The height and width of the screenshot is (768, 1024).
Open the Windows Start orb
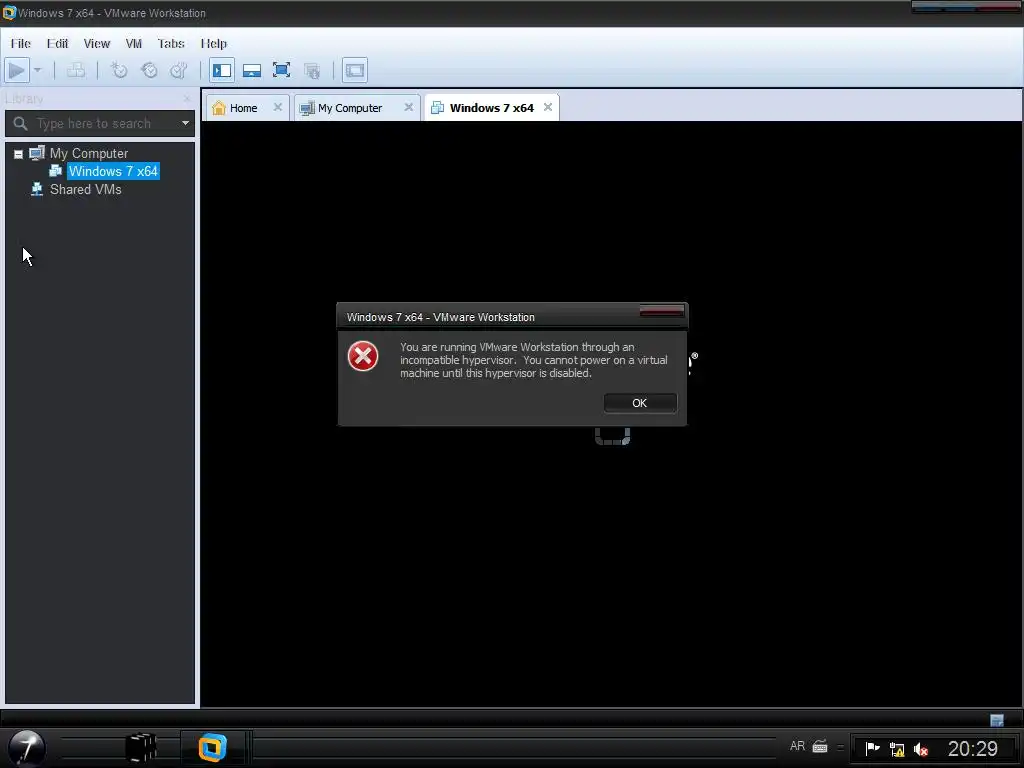[26, 748]
